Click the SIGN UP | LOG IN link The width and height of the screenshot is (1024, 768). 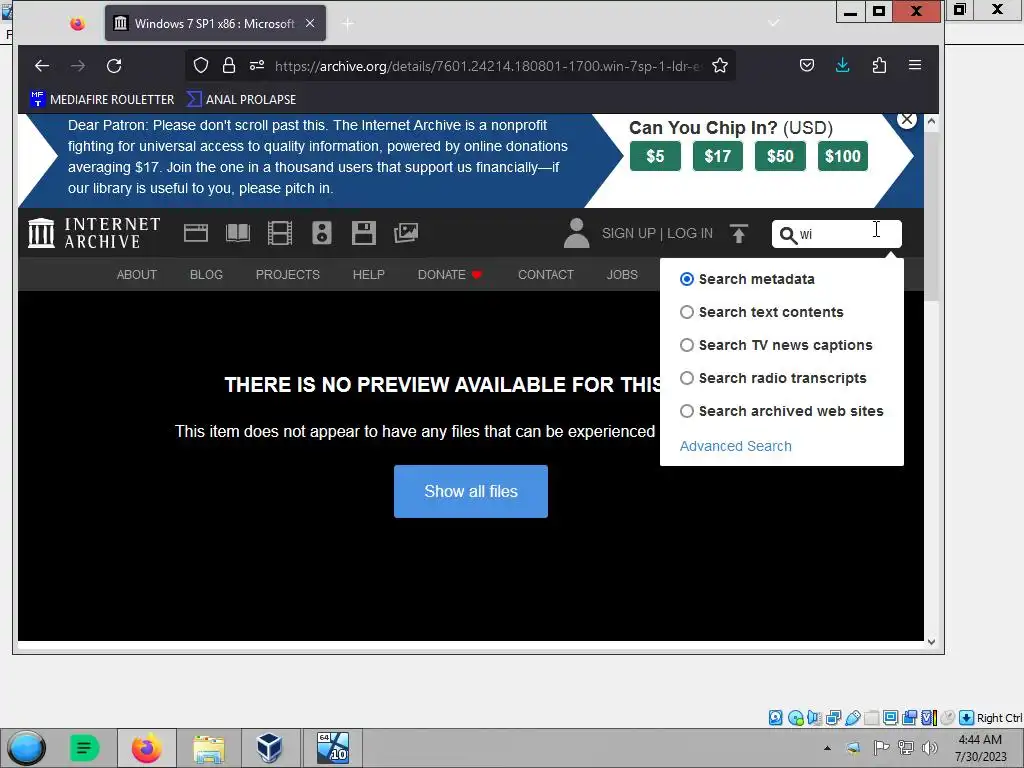[x=657, y=233]
